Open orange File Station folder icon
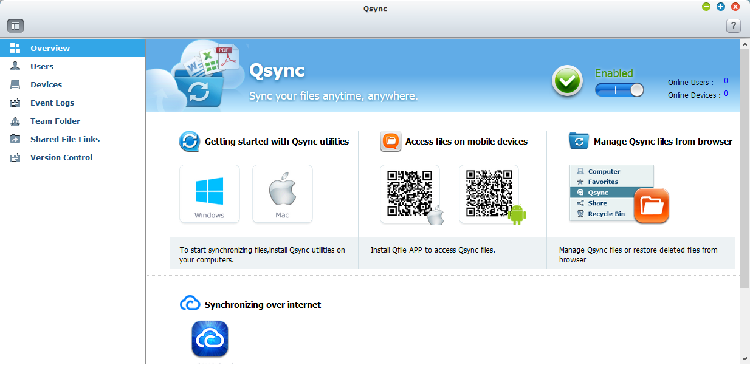Image resolution: width=750 pixels, height=365 pixels. coord(651,206)
